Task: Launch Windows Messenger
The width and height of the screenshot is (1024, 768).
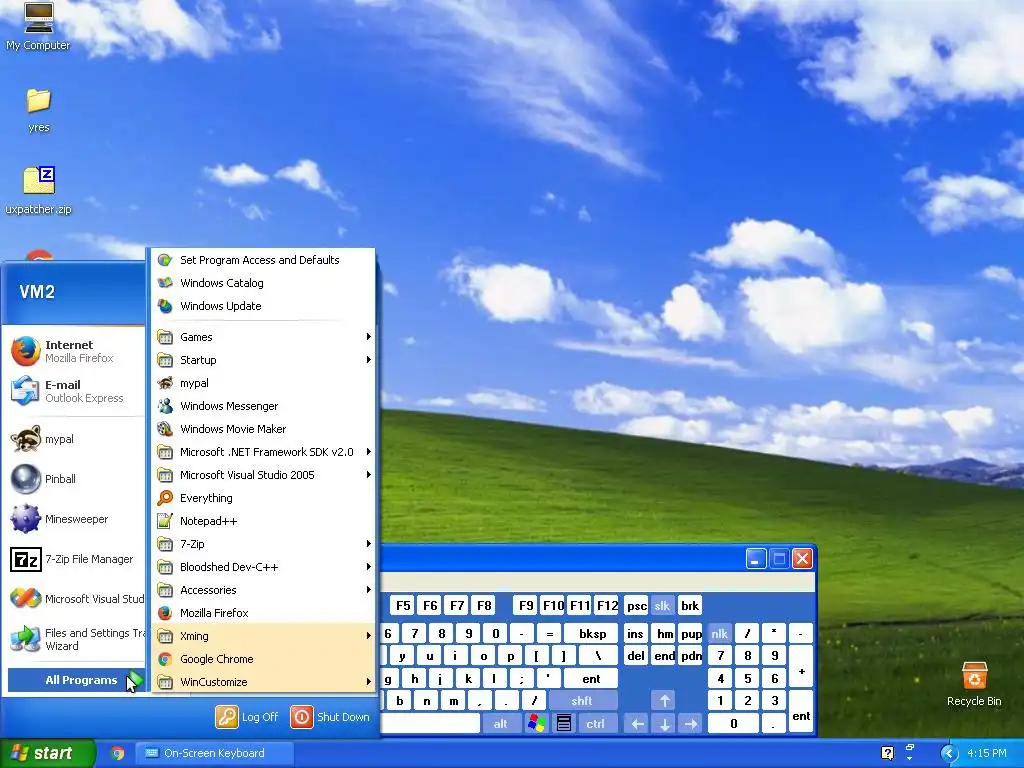Action: [x=264, y=406]
